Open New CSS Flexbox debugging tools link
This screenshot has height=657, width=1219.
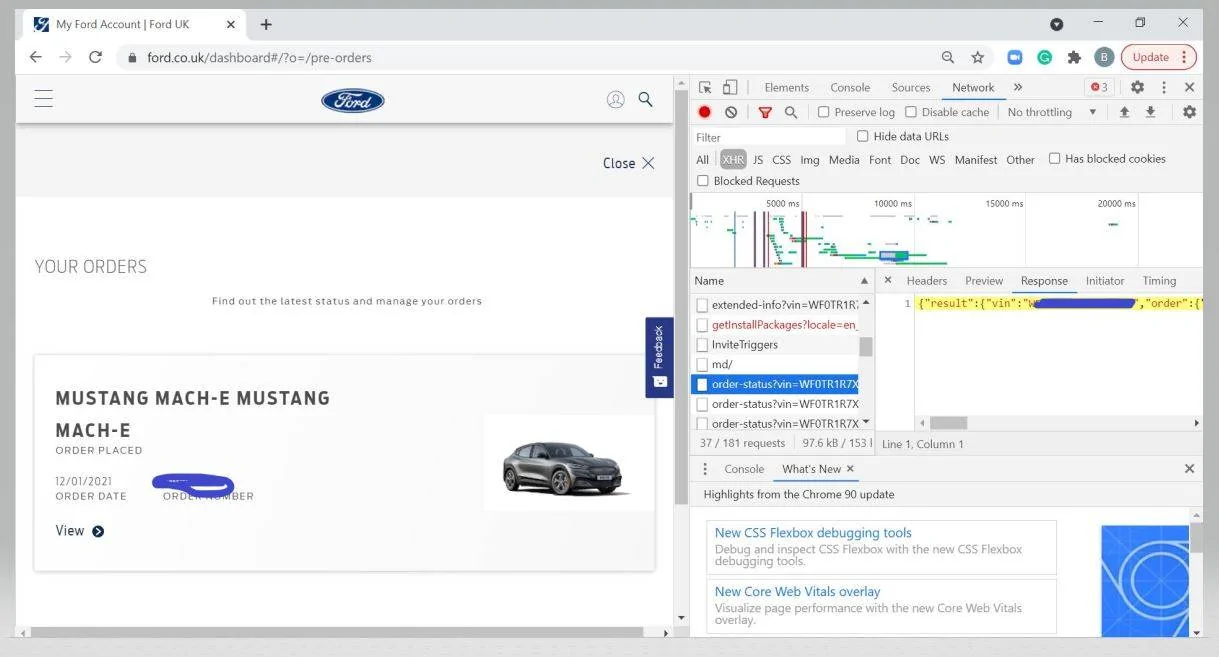(813, 533)
